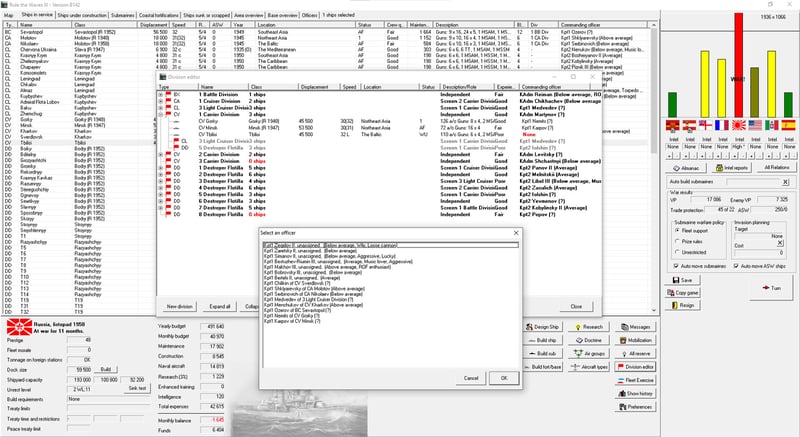The width and height of the screenshot is (800, 437).
Task: Expand the 4 Destroyer Flotilla node
Action: point(161,188)
